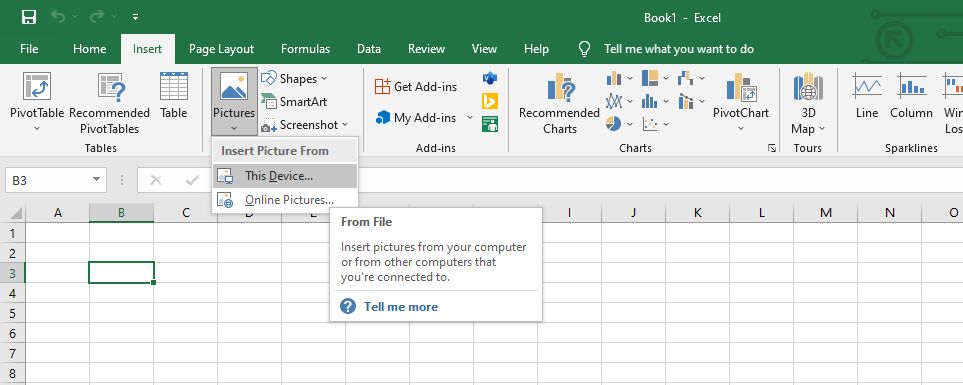The image size is (963, 385).
Task: Select the row 5 header
Action: coord(13,313)
